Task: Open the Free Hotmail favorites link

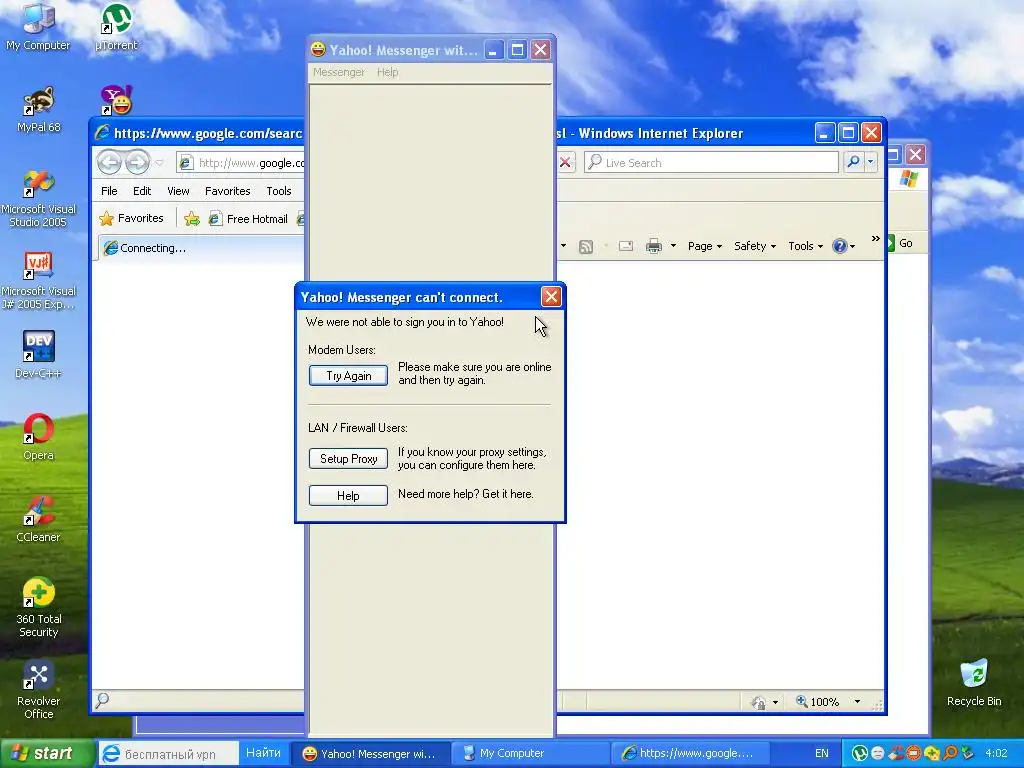Action: point(248,219)
